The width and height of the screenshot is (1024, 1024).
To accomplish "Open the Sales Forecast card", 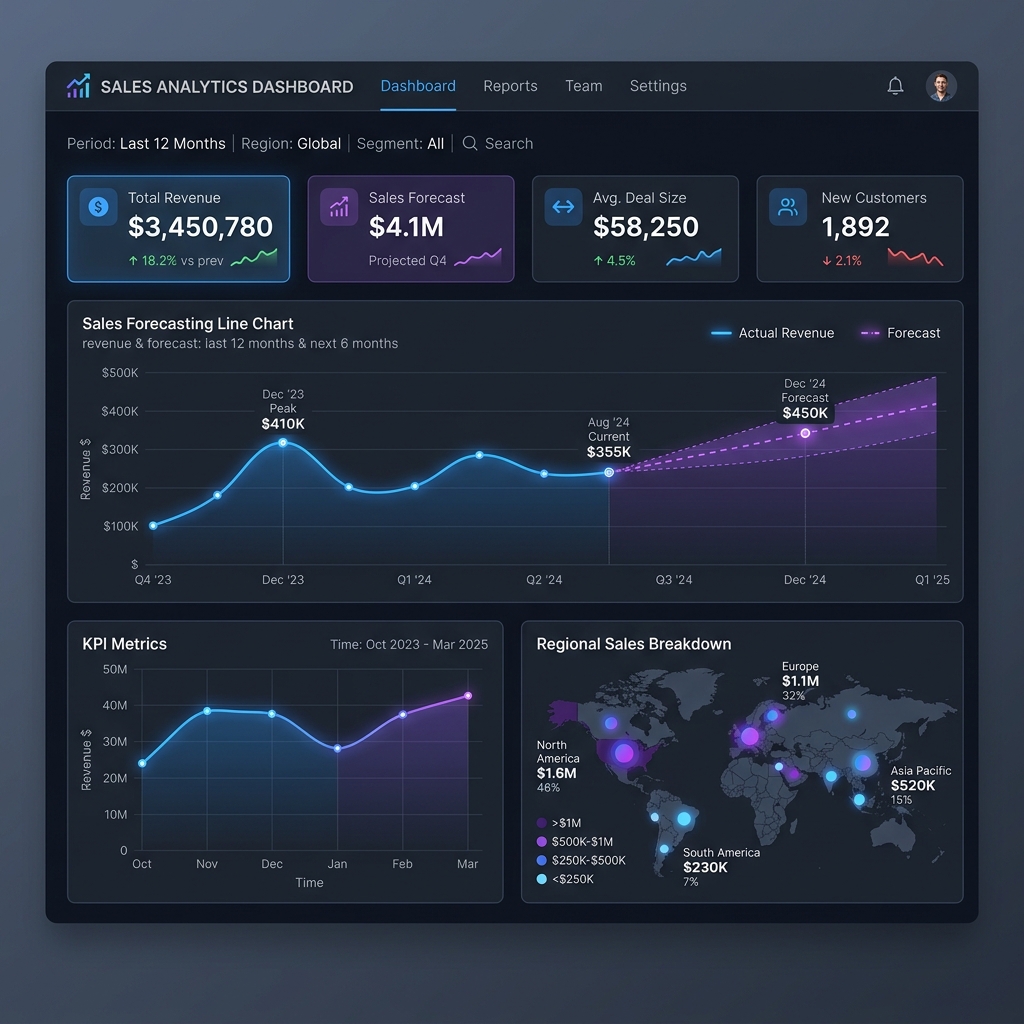I will point(411,229).
